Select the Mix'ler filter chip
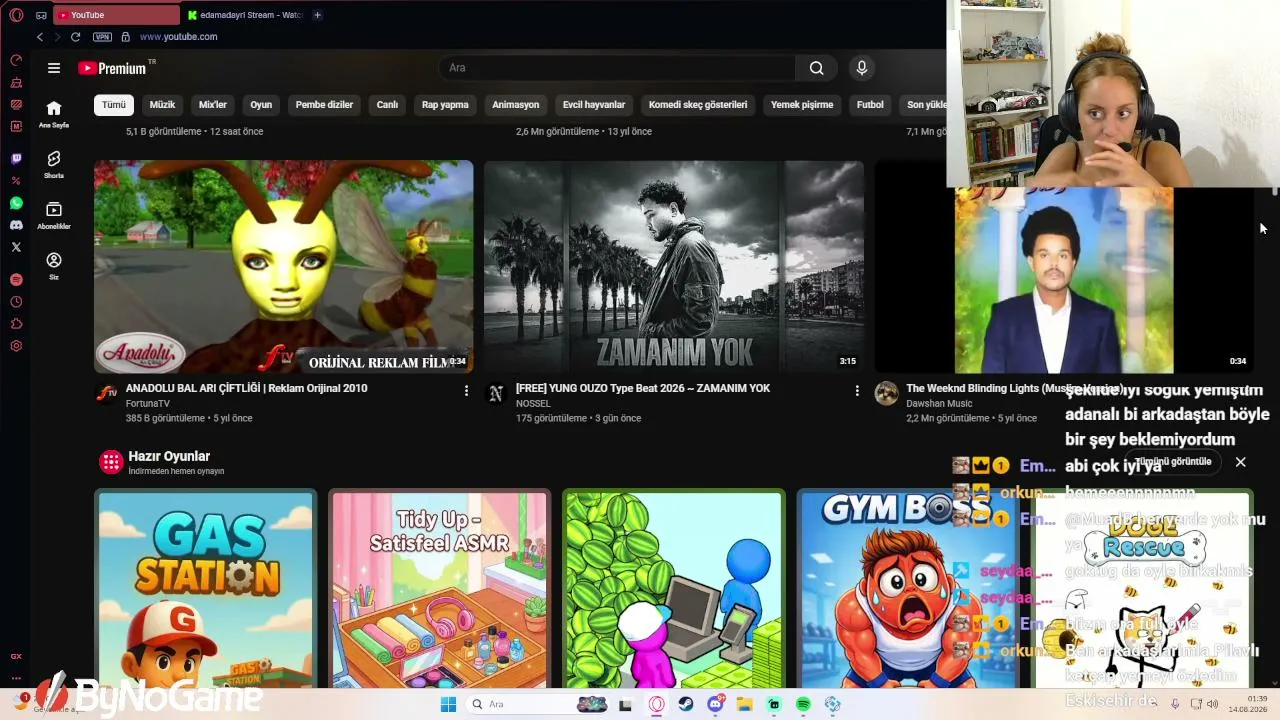This screenshot has width=1280, height=720. point(213,105)
